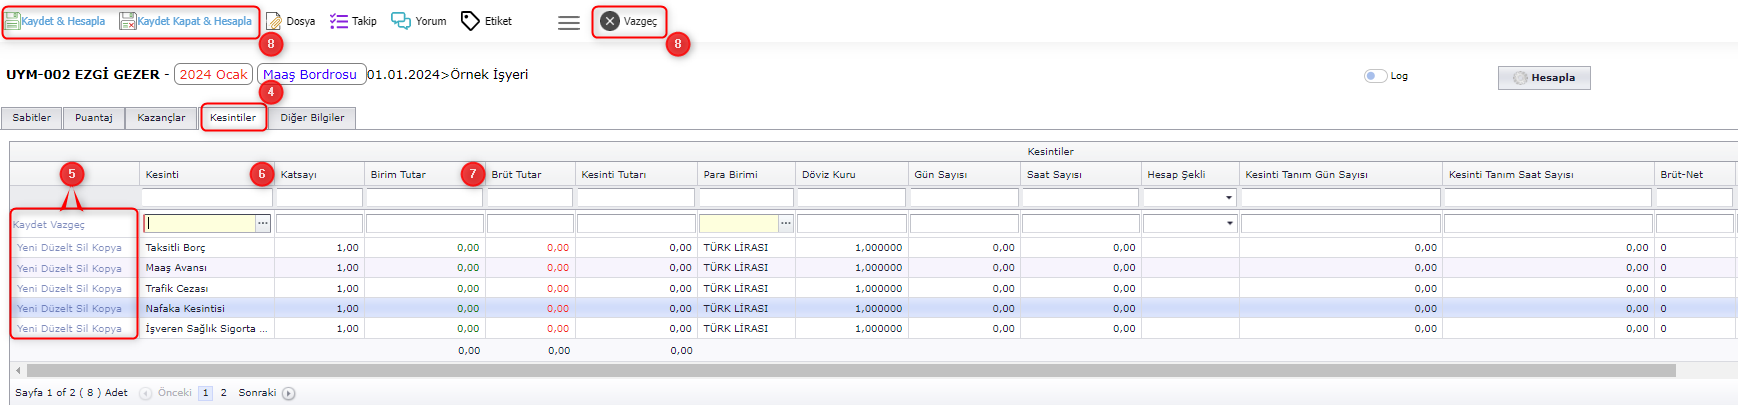The image size is (1738, 405).
Task: Go to page 1
Action: pos(206,393)
